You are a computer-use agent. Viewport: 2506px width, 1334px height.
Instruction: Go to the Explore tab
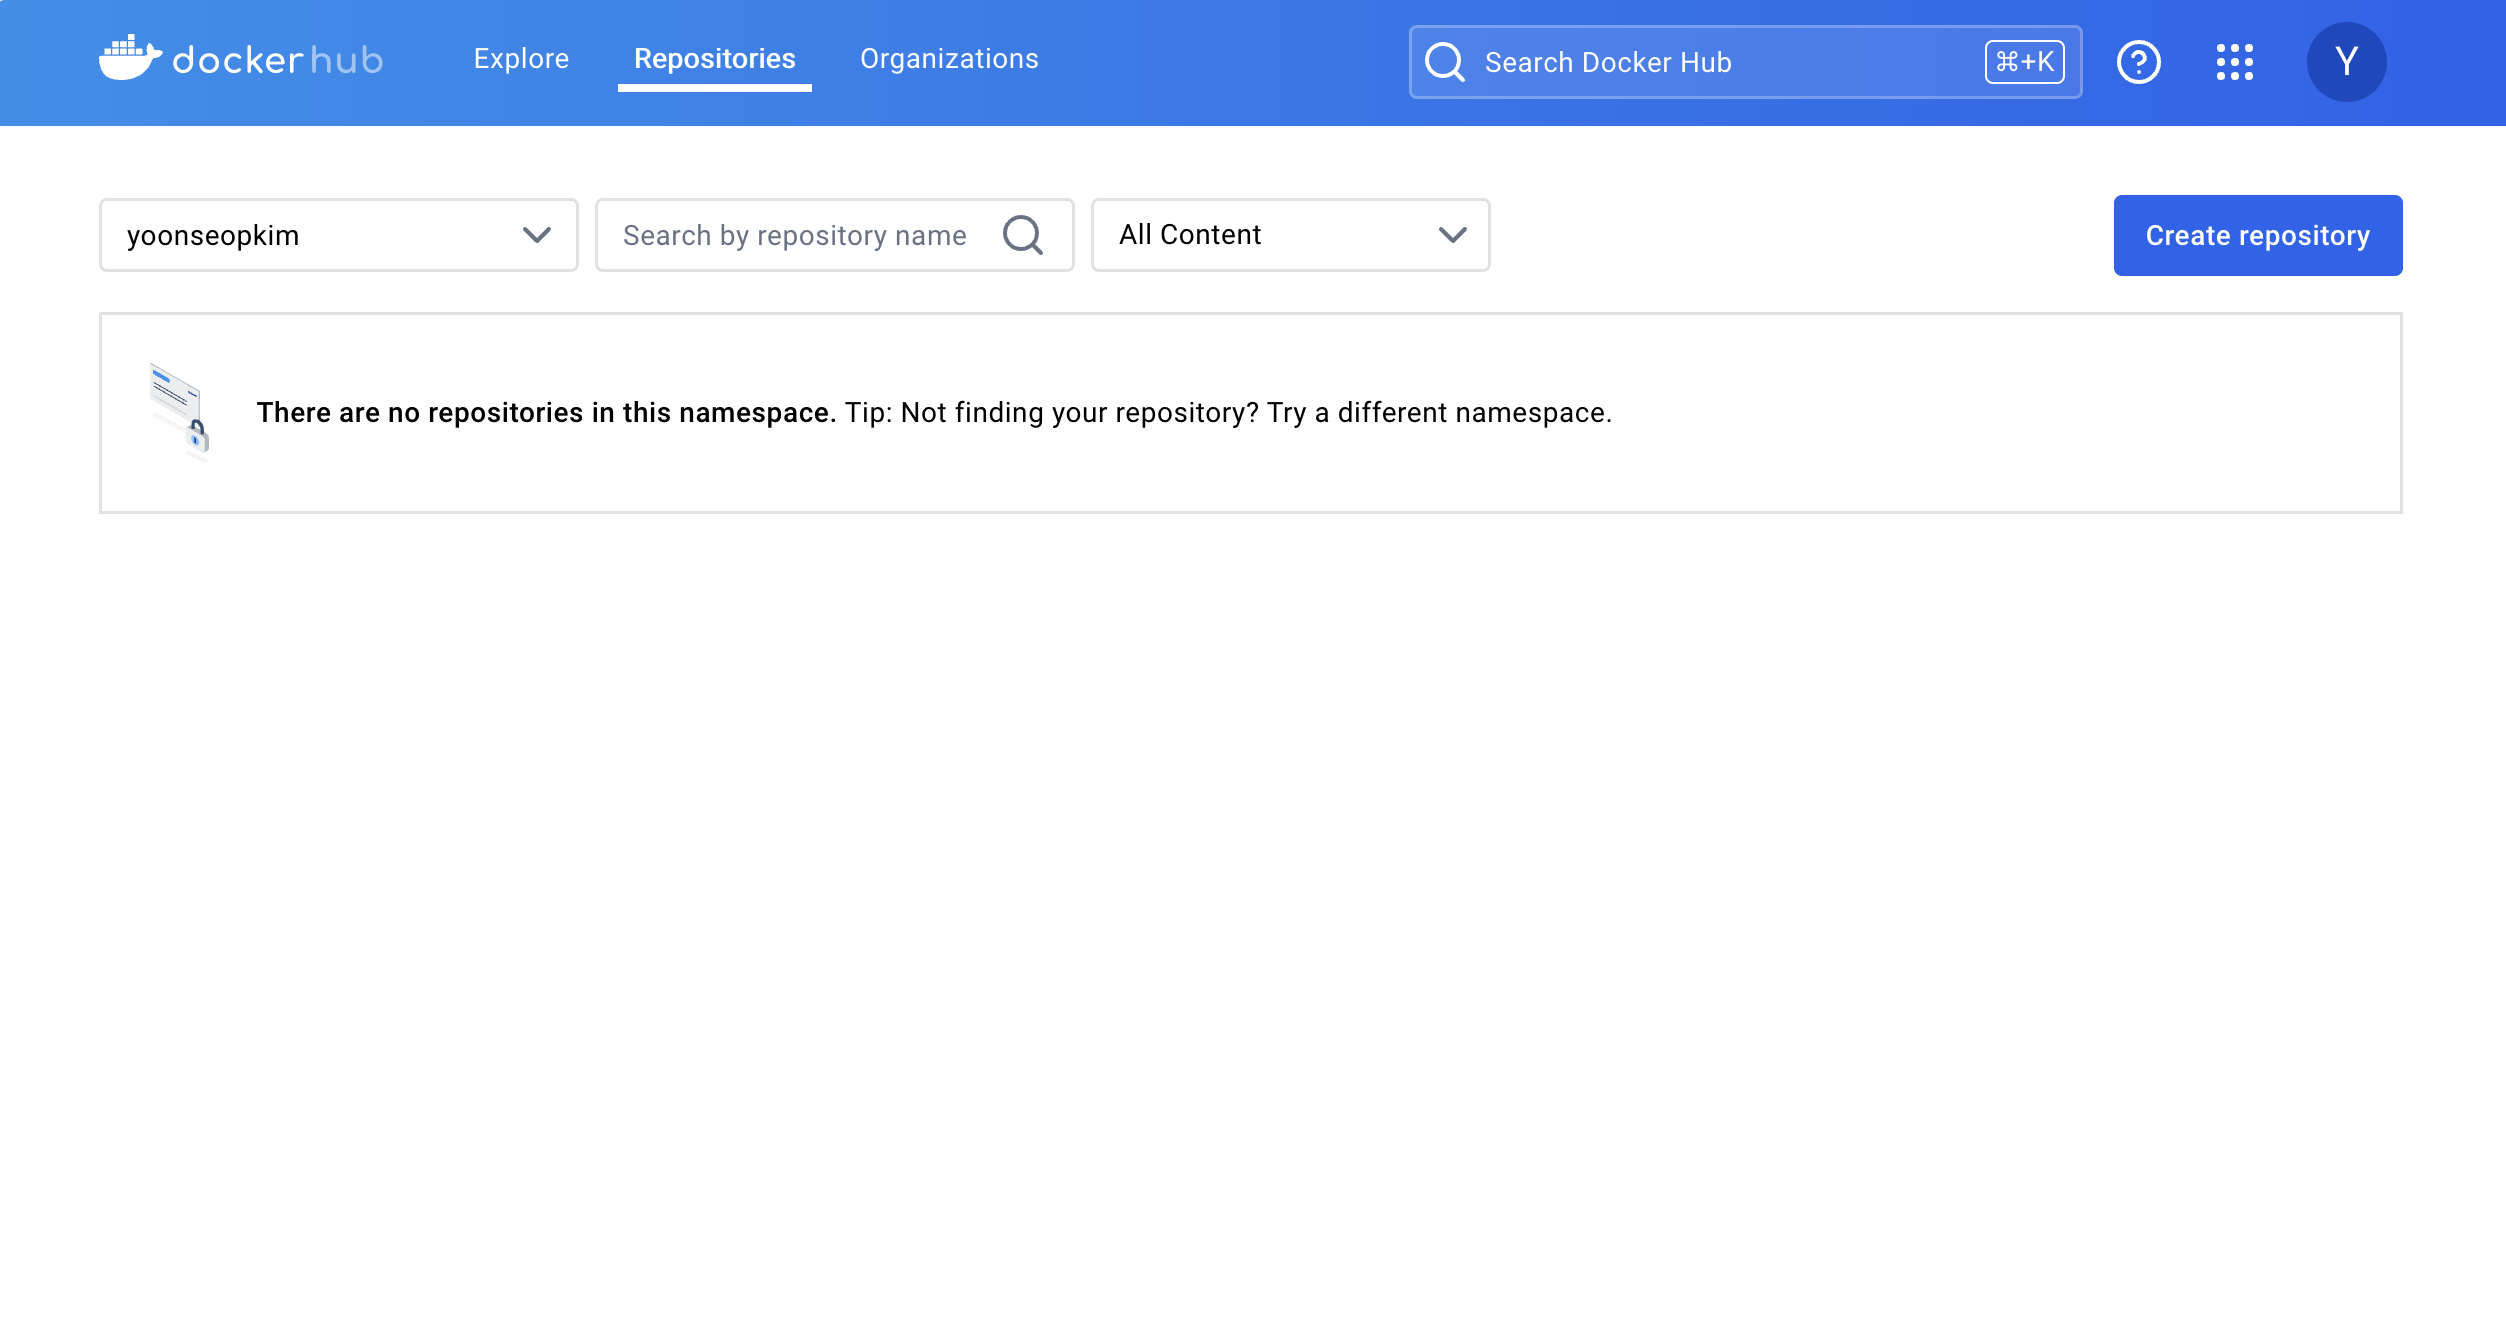521,59
